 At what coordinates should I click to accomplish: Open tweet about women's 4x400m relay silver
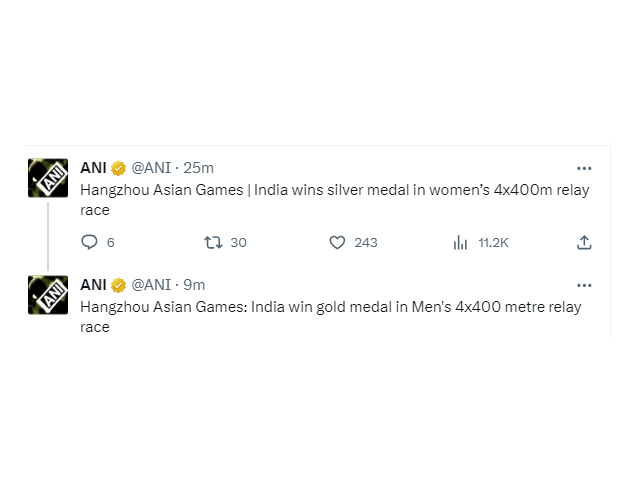pos(335,200)
